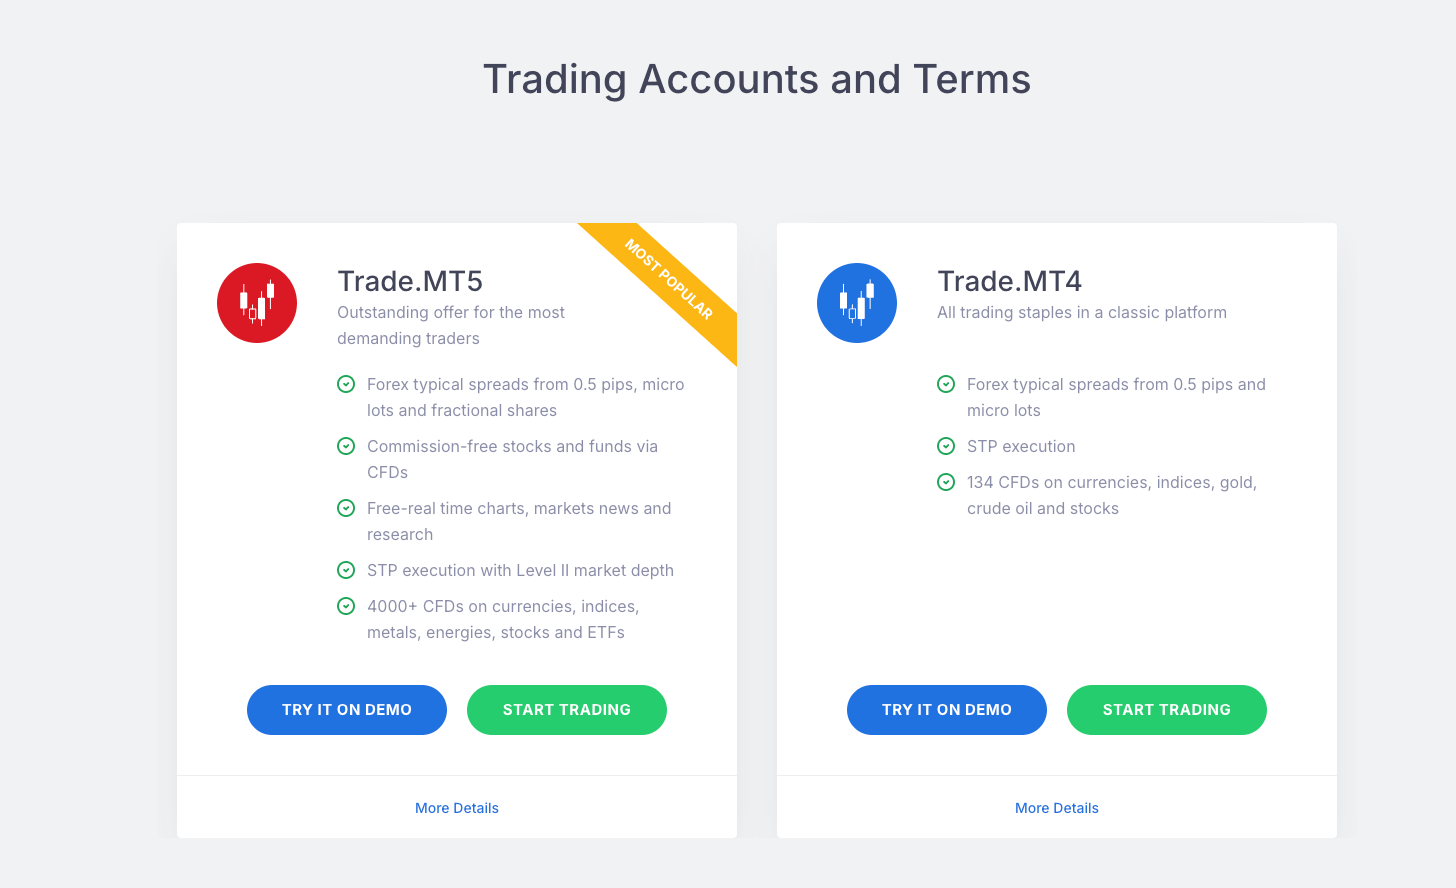Start trading with Trade.MT4
This screenshot has height=888, width=1456.
(1167, 710)
